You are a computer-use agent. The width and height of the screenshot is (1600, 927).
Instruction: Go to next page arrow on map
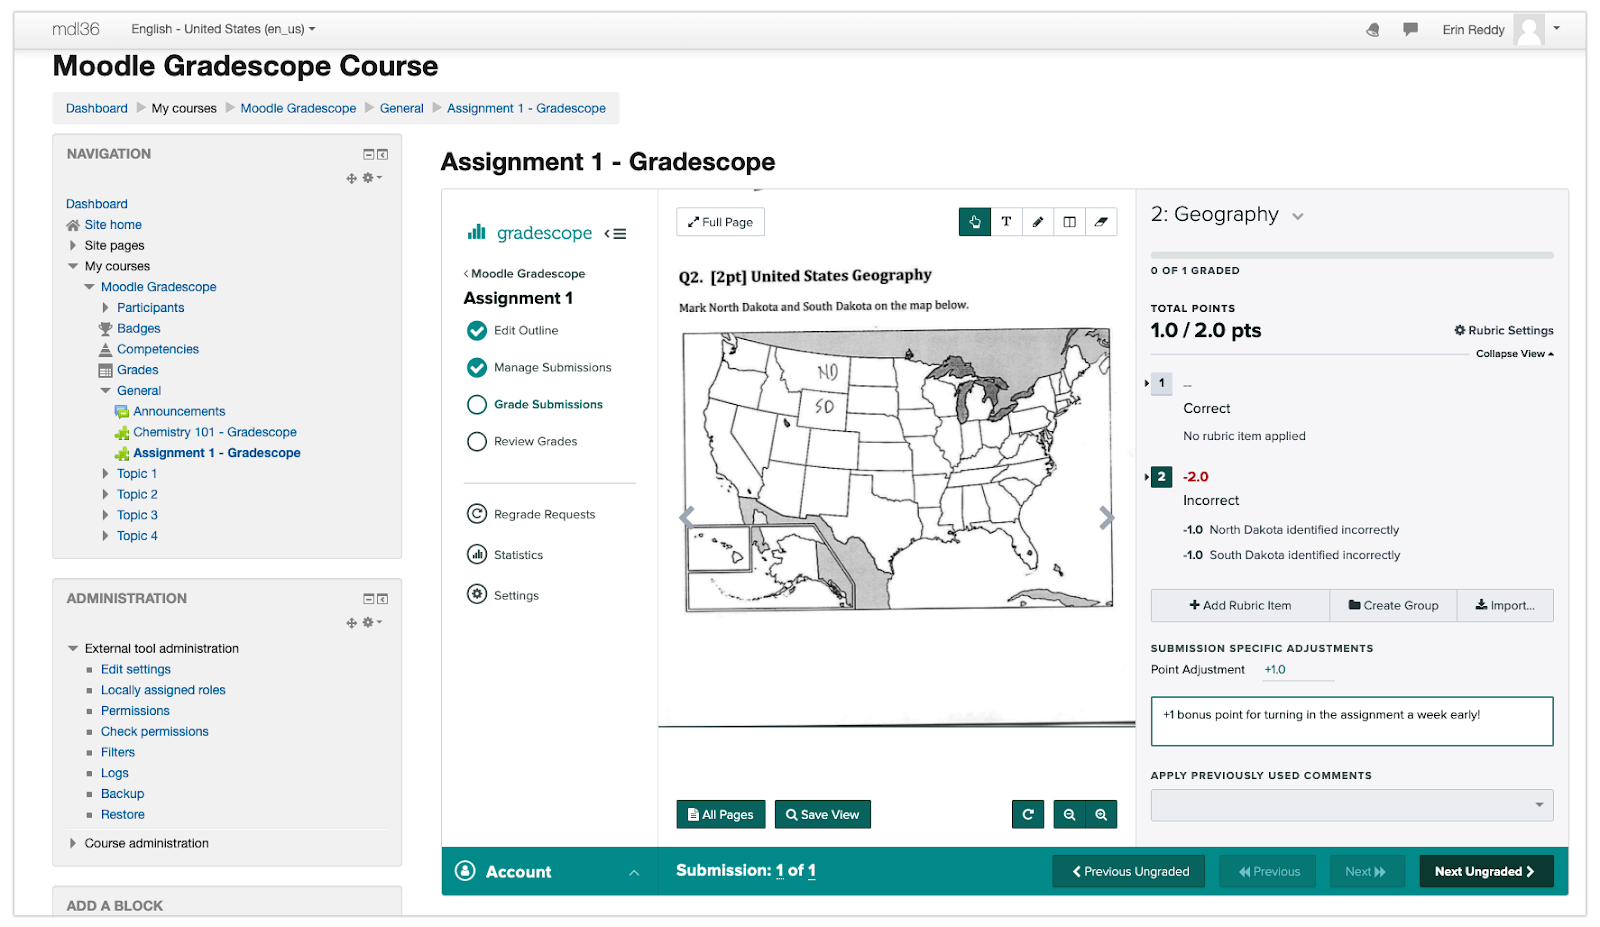pyautogui.click(x=1106, y=518)
